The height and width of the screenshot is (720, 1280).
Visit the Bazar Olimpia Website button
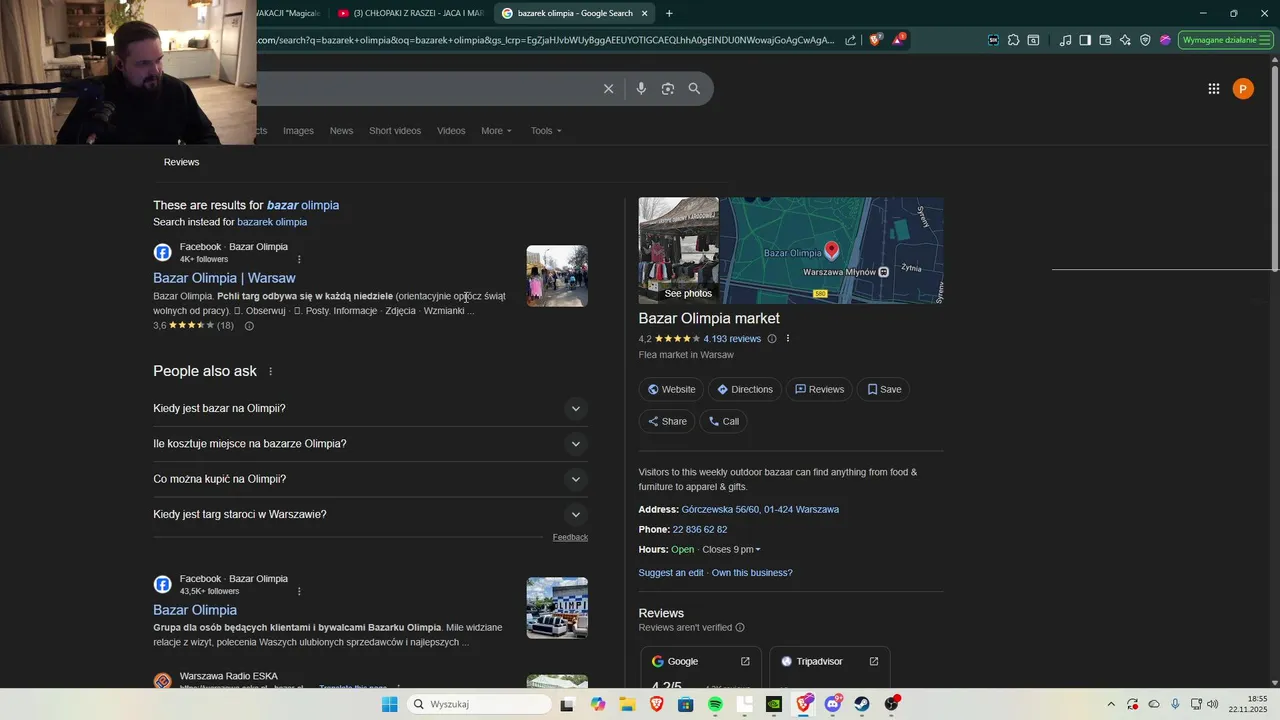click(x=671, y=389)
